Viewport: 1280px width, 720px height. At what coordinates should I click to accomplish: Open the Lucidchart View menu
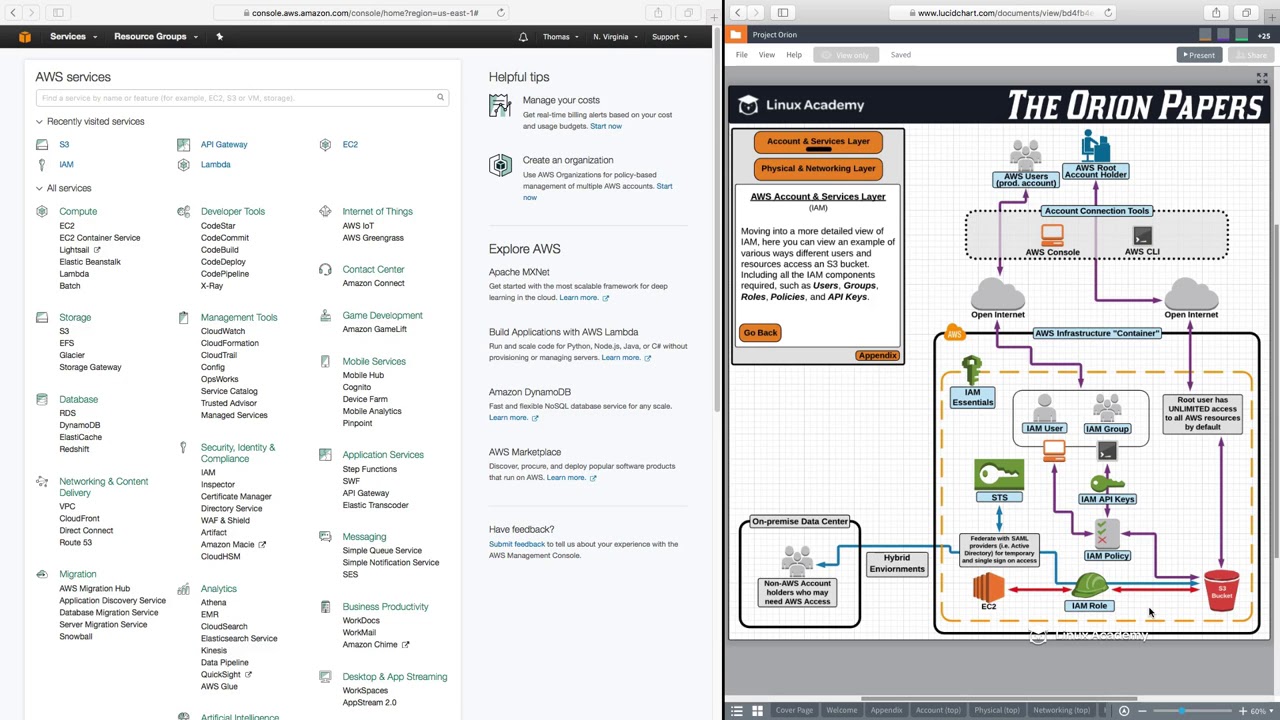click(766, 55)
